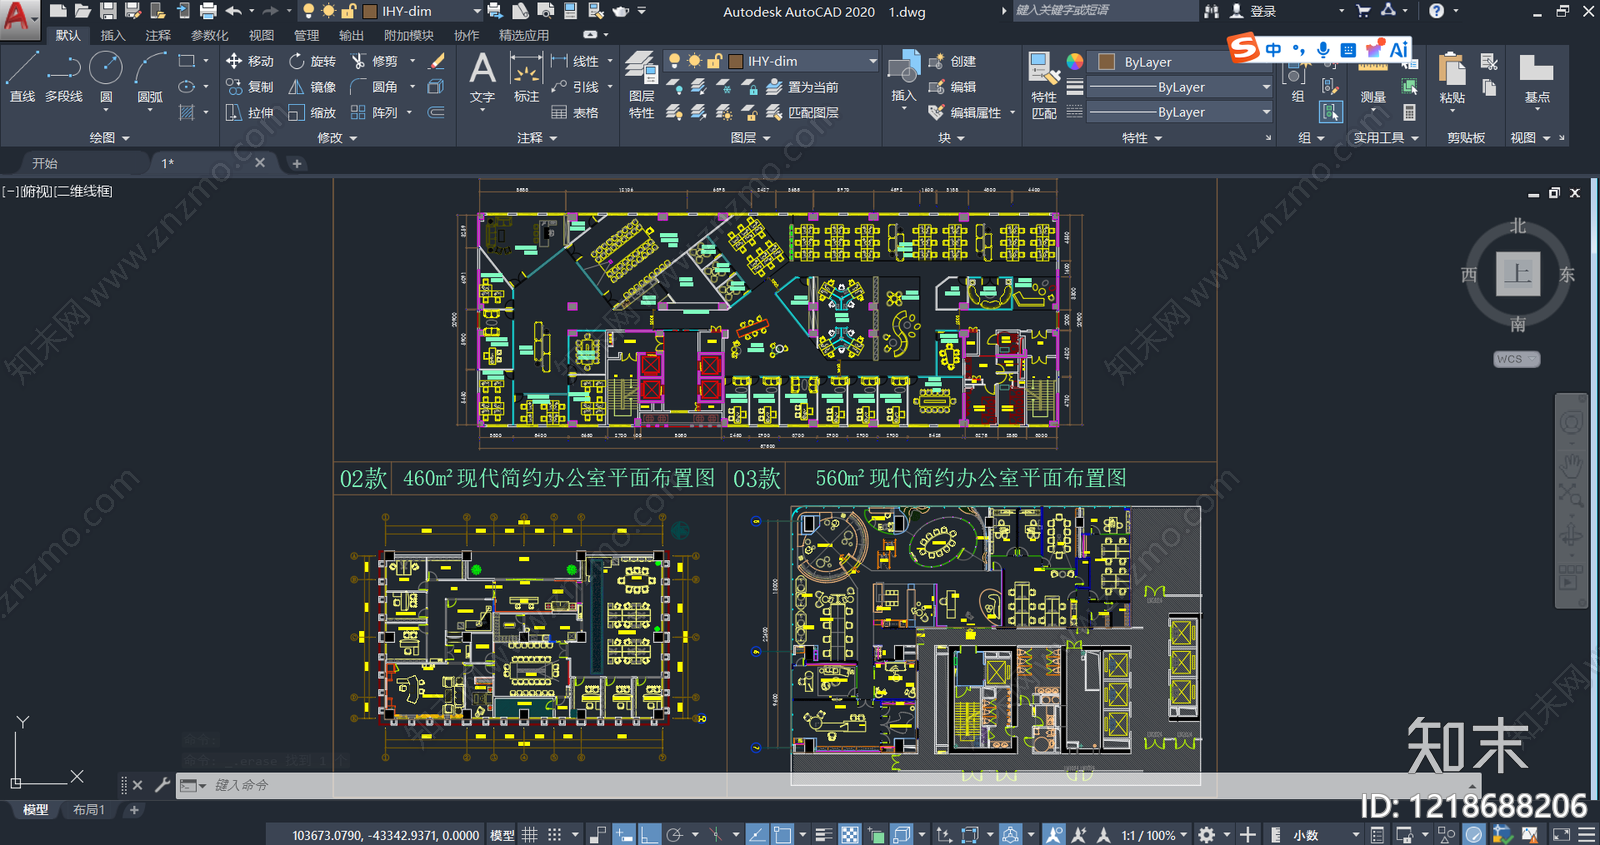
Task: Select the Line (直线) drawing tool
Action: pos(22,77)
